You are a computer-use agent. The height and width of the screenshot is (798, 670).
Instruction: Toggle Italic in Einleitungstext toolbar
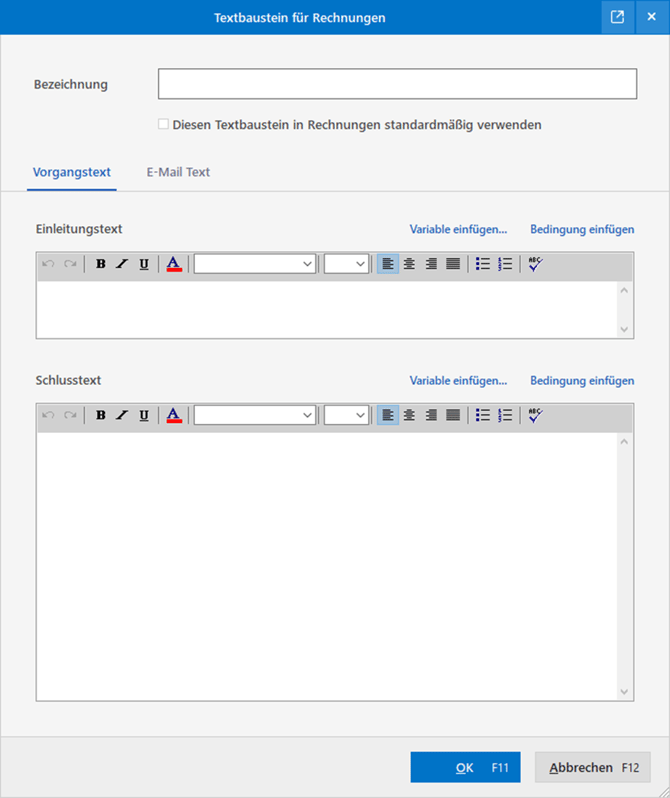[122, 264]
